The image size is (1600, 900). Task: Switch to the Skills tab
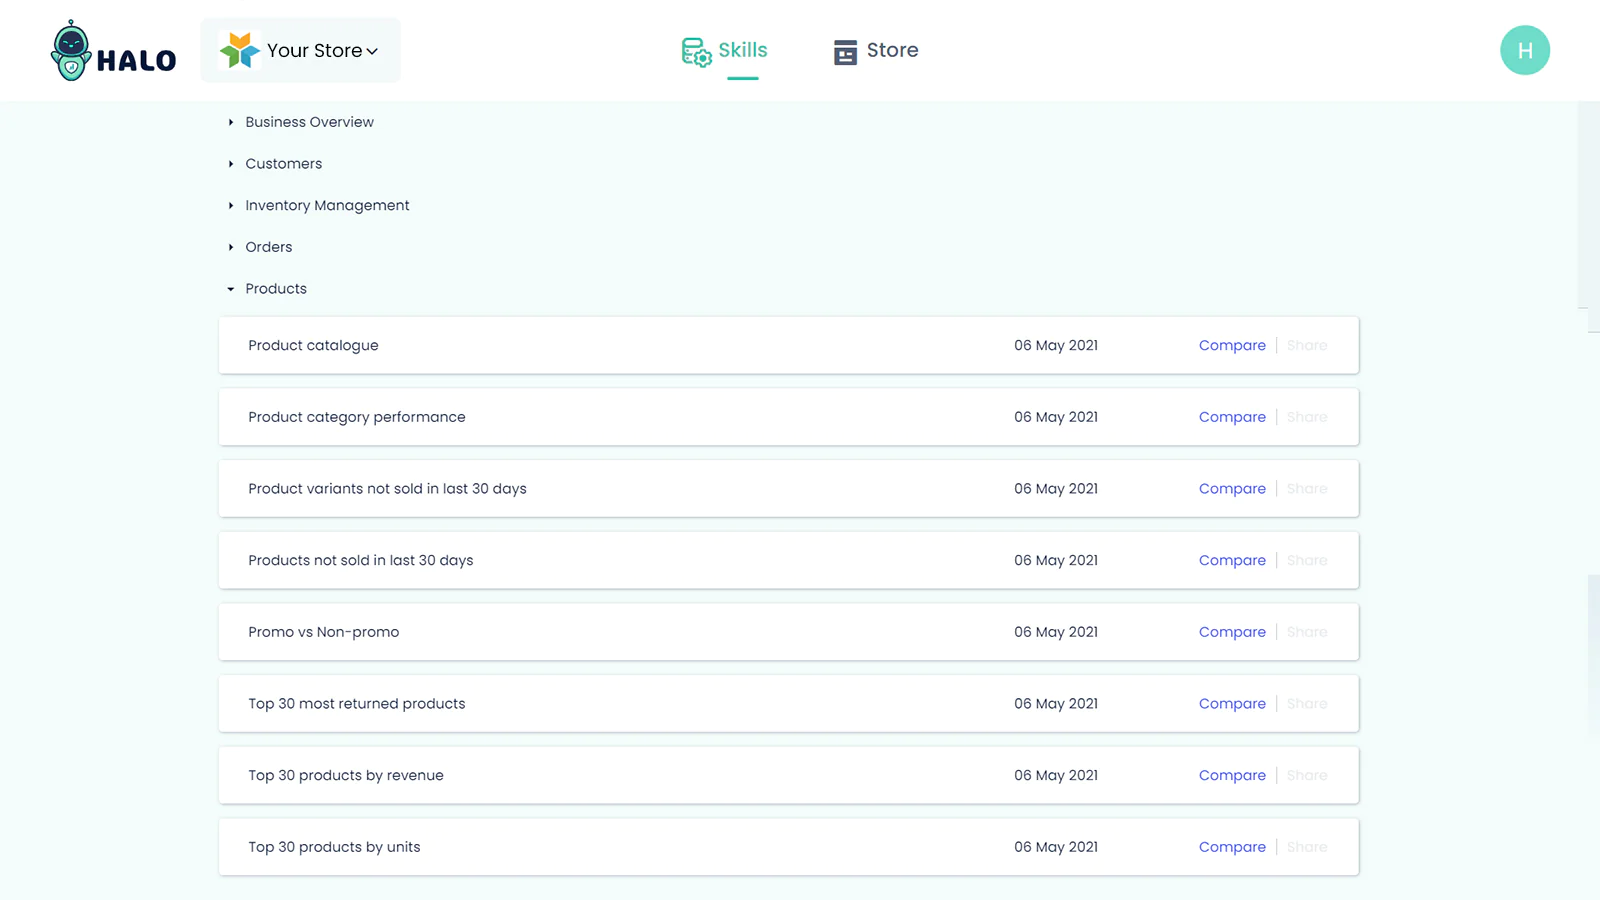click(x=725, y=52)
